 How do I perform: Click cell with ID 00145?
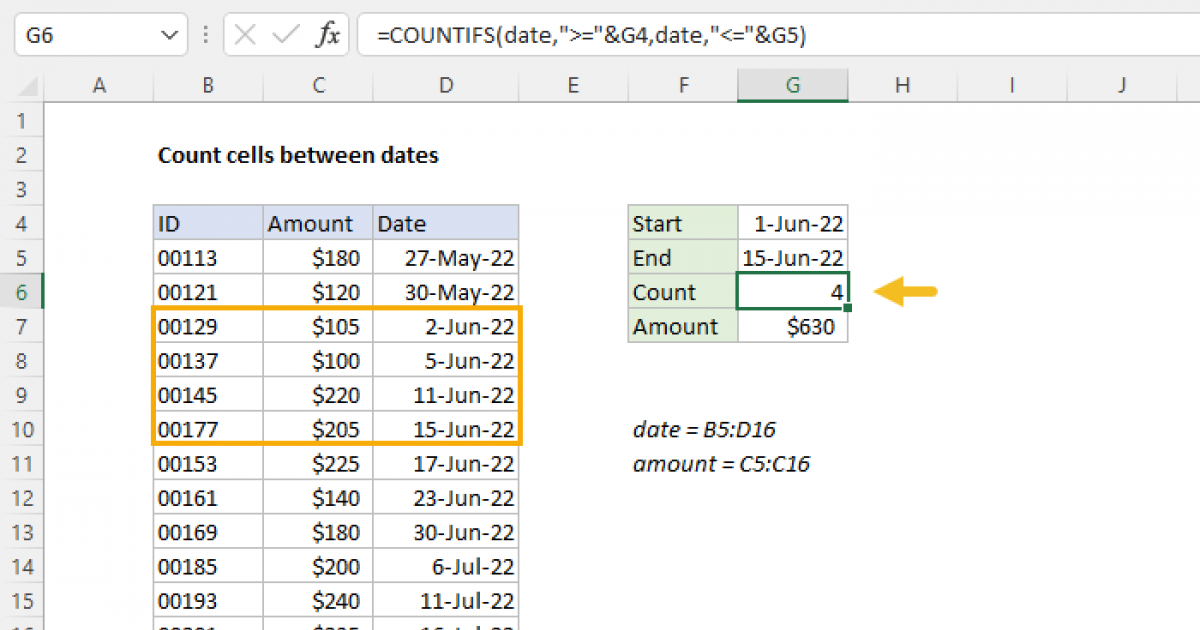207,395
